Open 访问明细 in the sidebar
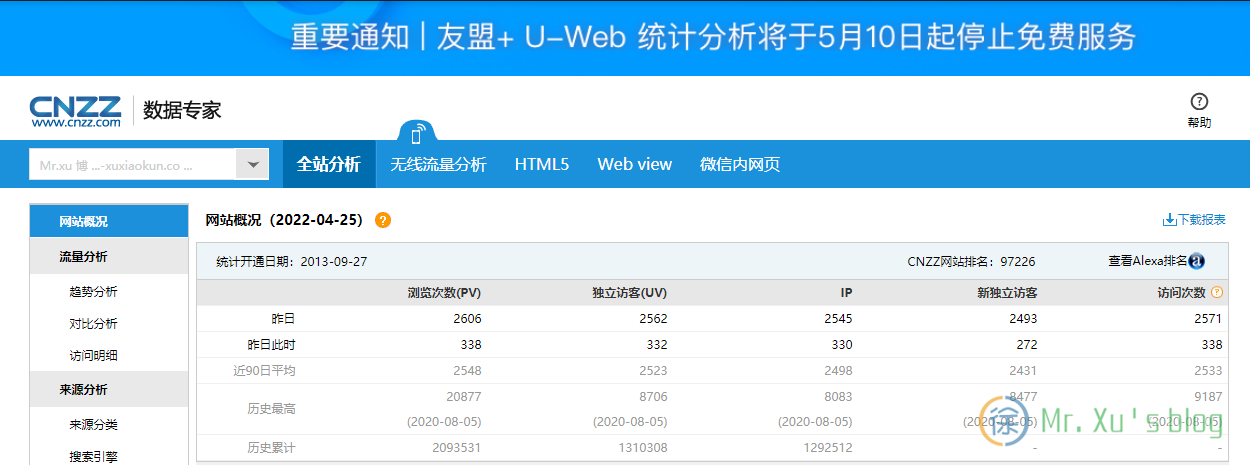 click(93, 356)
